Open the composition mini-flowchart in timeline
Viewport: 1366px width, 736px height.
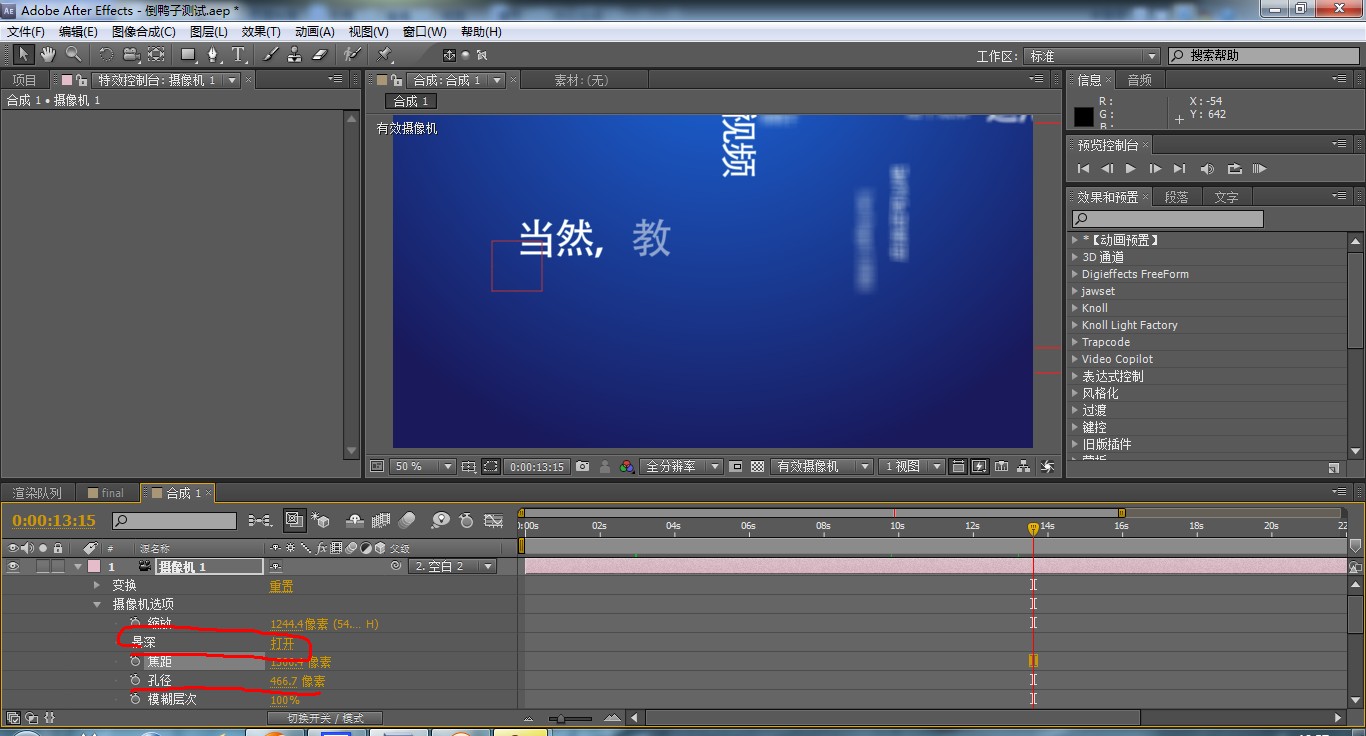click(260, 520)
